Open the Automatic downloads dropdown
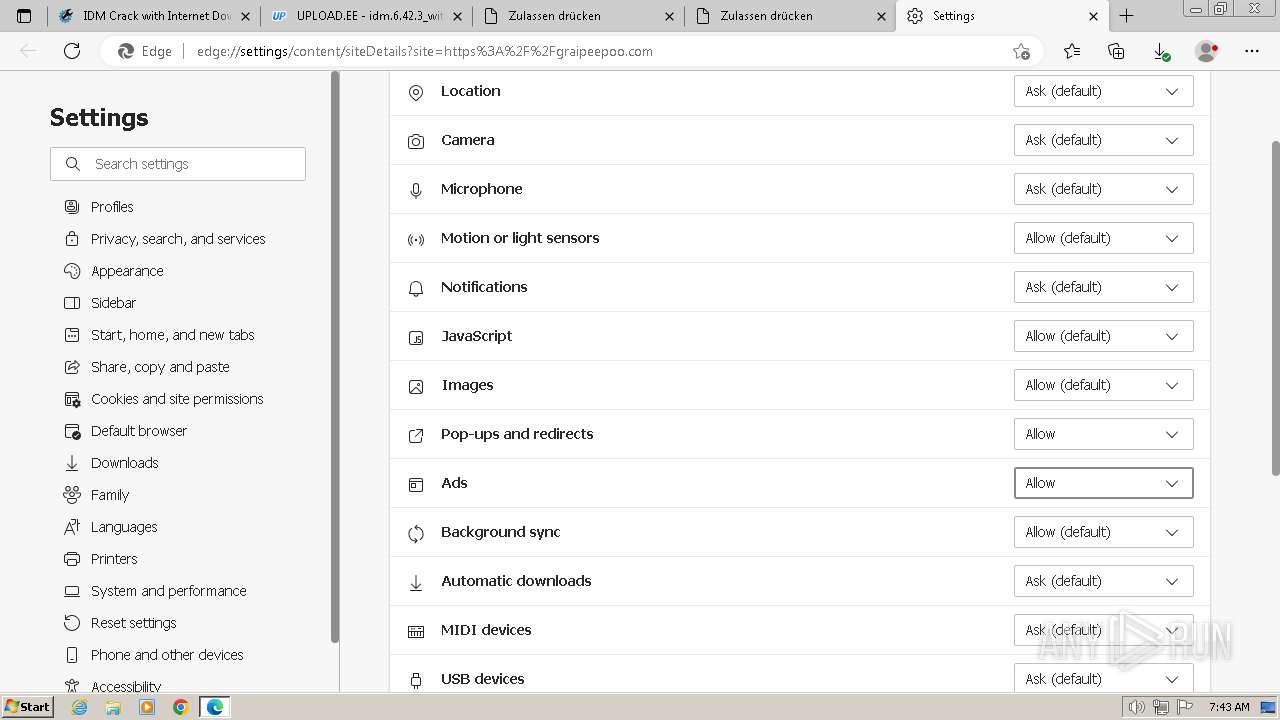 coord(1103,581)
